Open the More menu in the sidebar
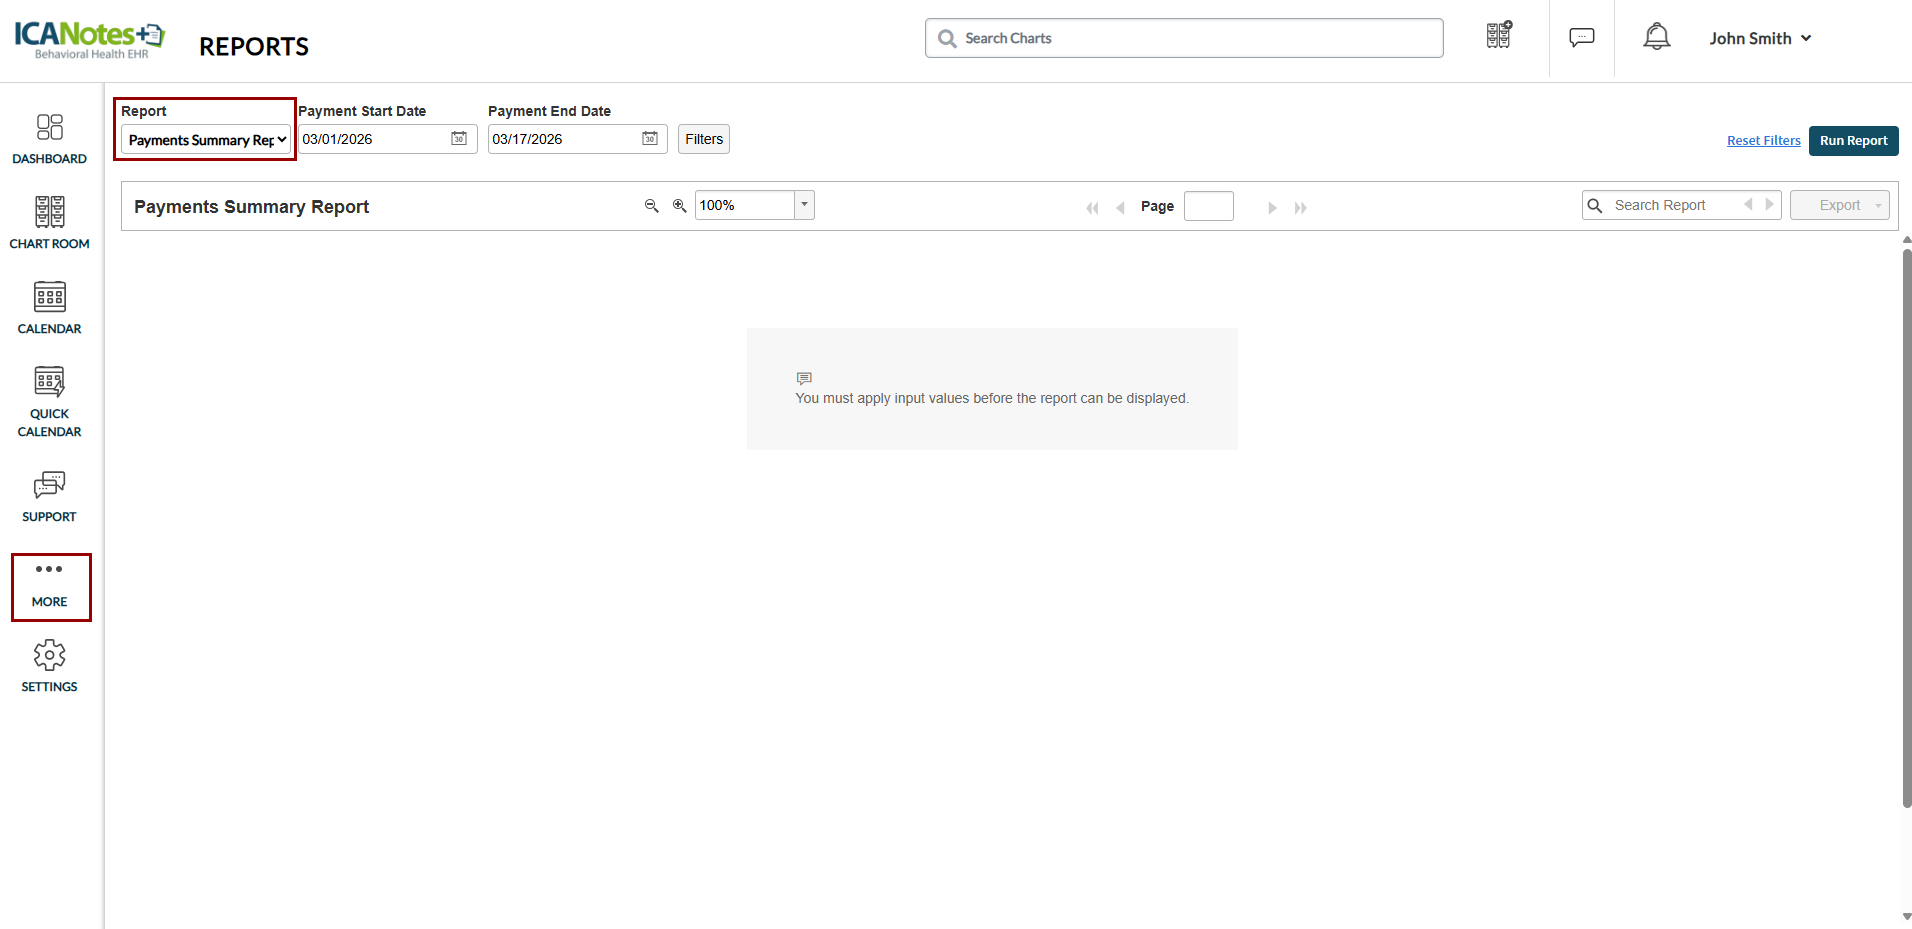The image size is (1912, 929). coord(50,586)
